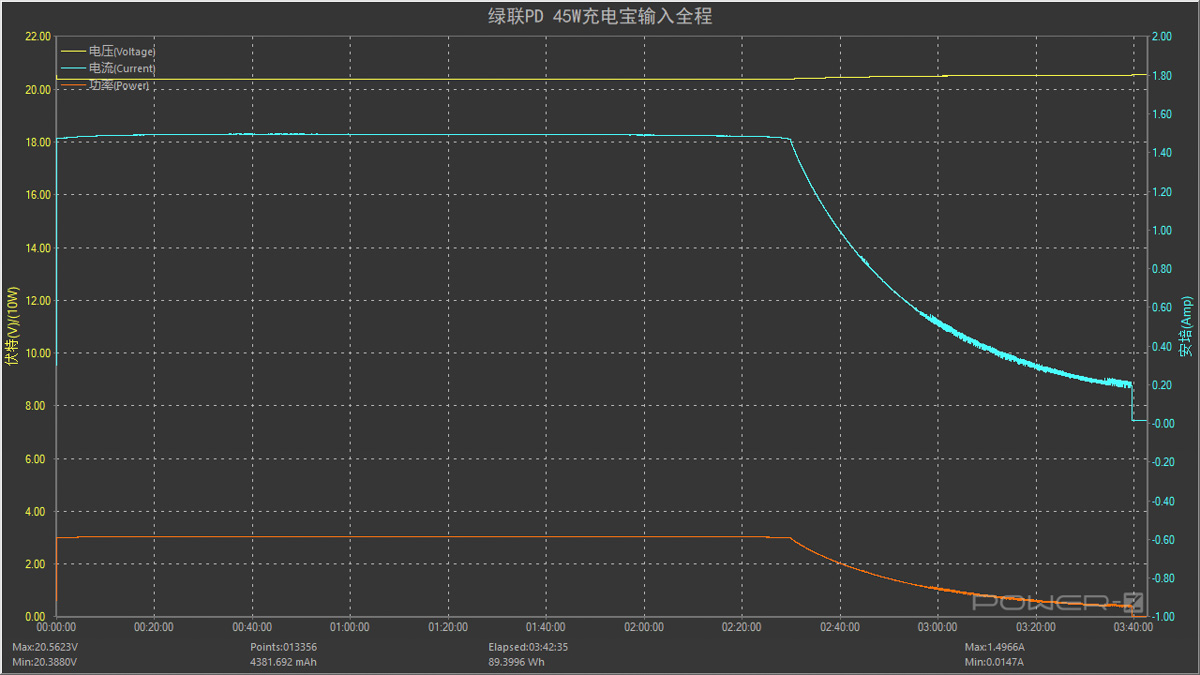Image resolution: width=1200 pixels, height=675 pixels.
Task: Select the 安培(Amp) right axis label
Action: pos(1186,327)
